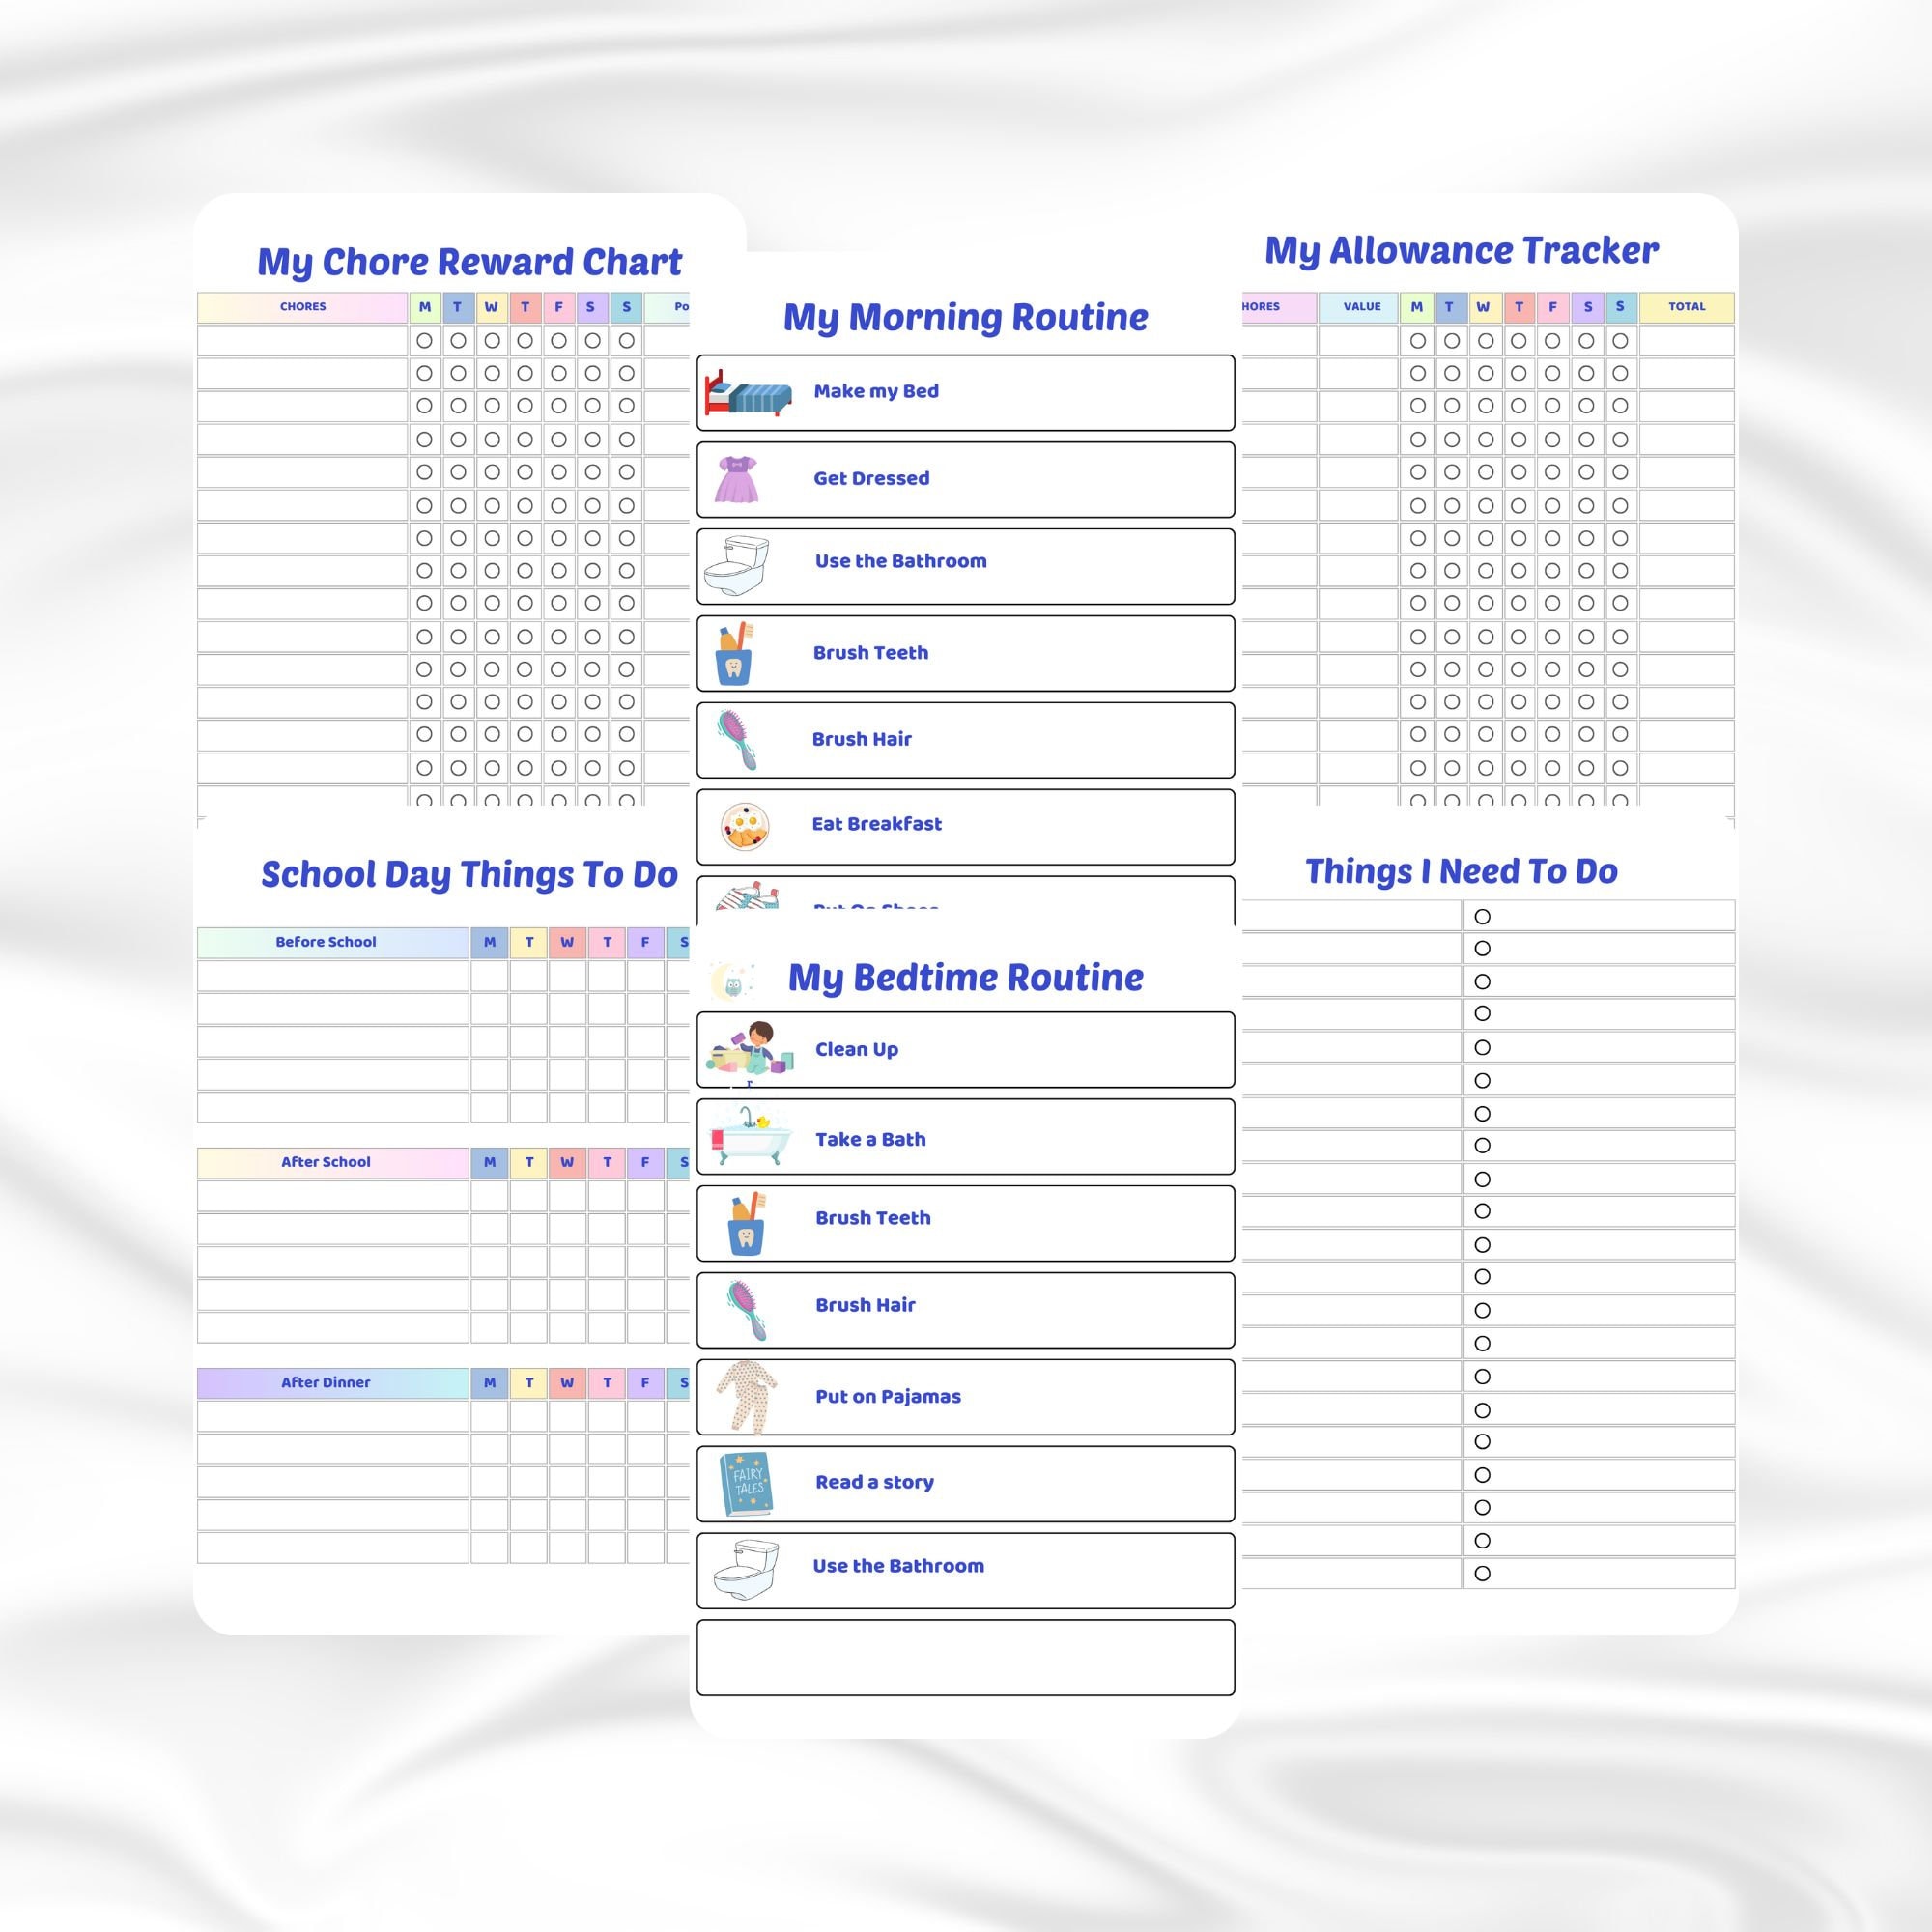
Task: Open the After School section header
Action: tap(326, 1161)
